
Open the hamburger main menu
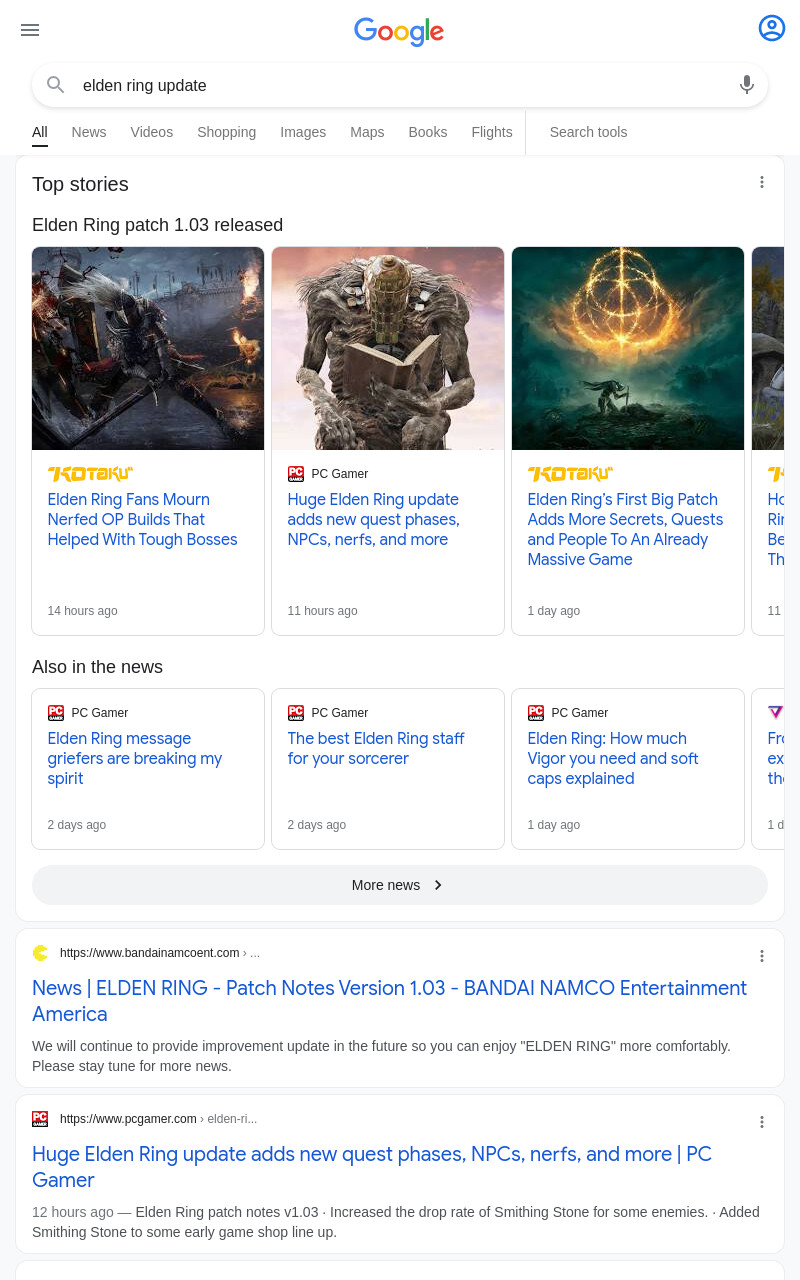click(30, 30)
